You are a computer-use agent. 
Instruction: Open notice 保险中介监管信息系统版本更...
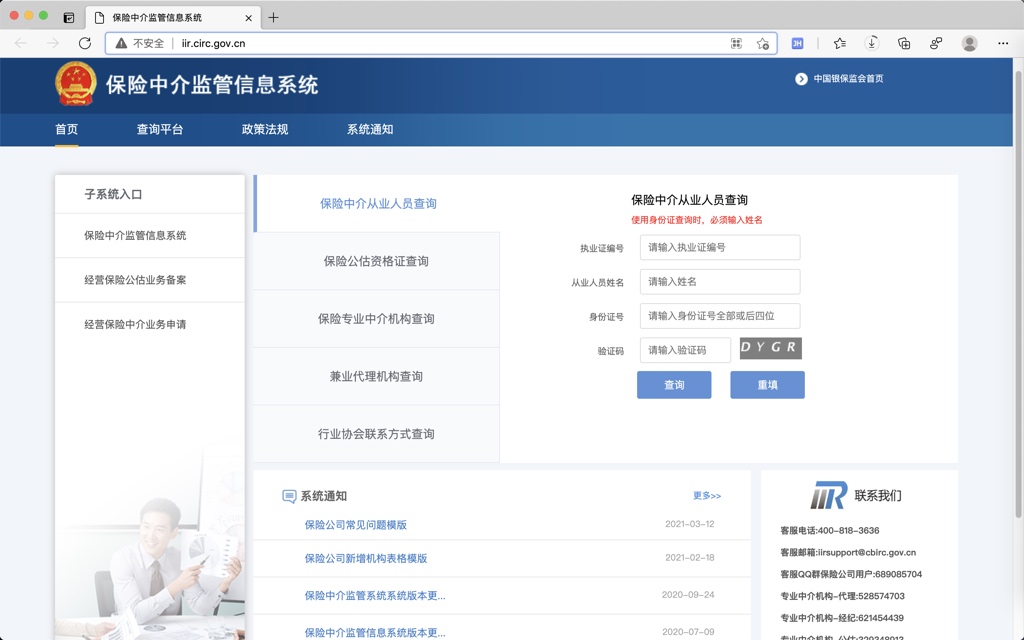(375, 632)
